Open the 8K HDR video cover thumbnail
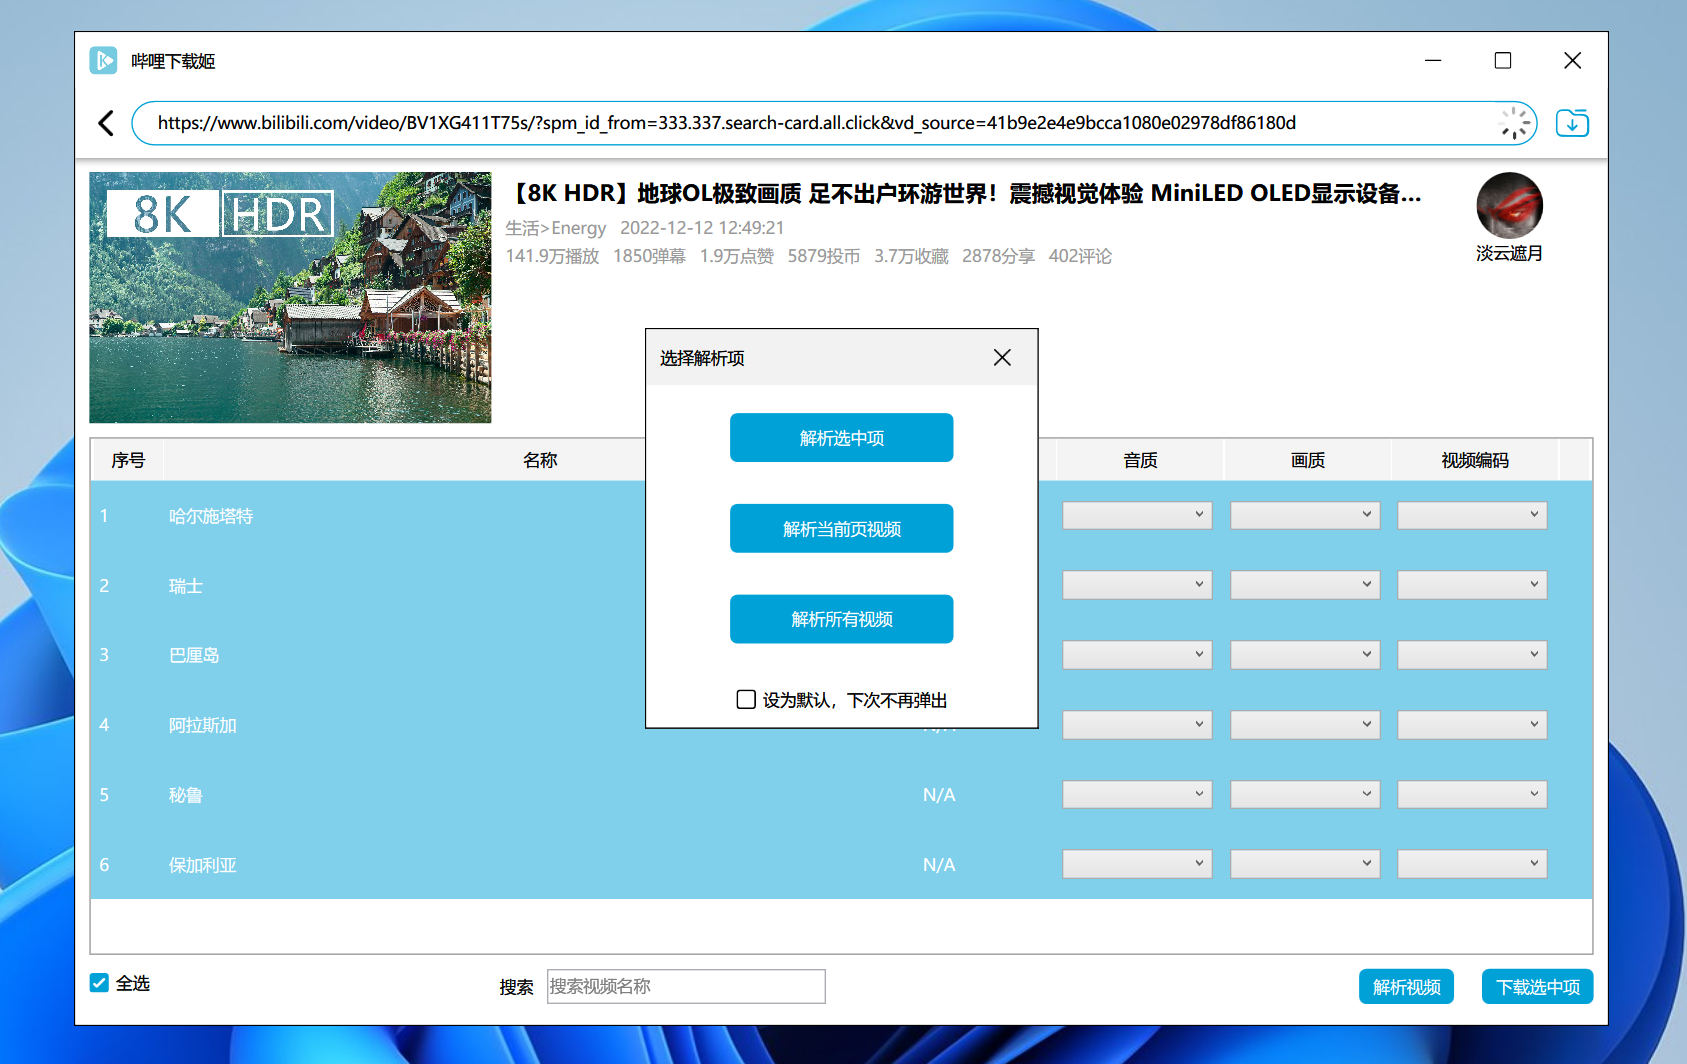This screenshot has height=1064, width=1687. 290,297
